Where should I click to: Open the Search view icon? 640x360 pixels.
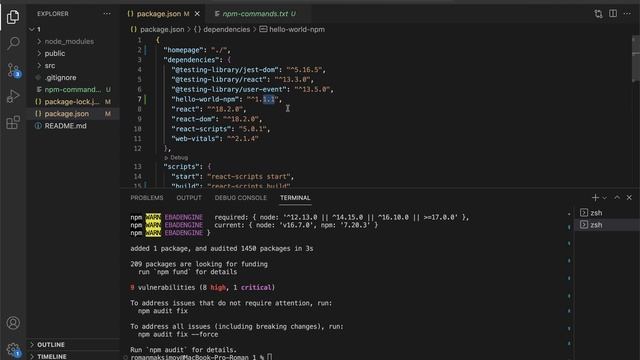(13, 43)
